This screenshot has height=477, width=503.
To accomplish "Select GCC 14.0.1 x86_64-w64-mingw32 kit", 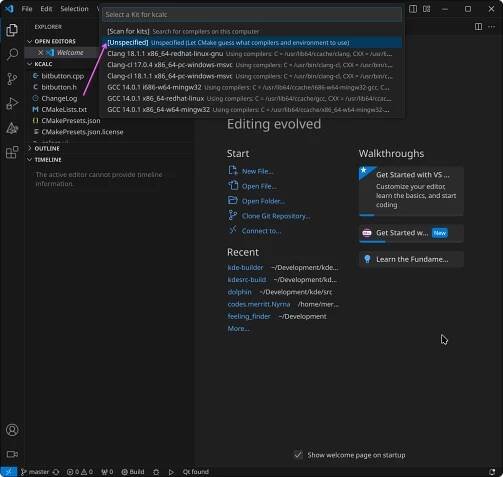I will [x=252, y=110].
